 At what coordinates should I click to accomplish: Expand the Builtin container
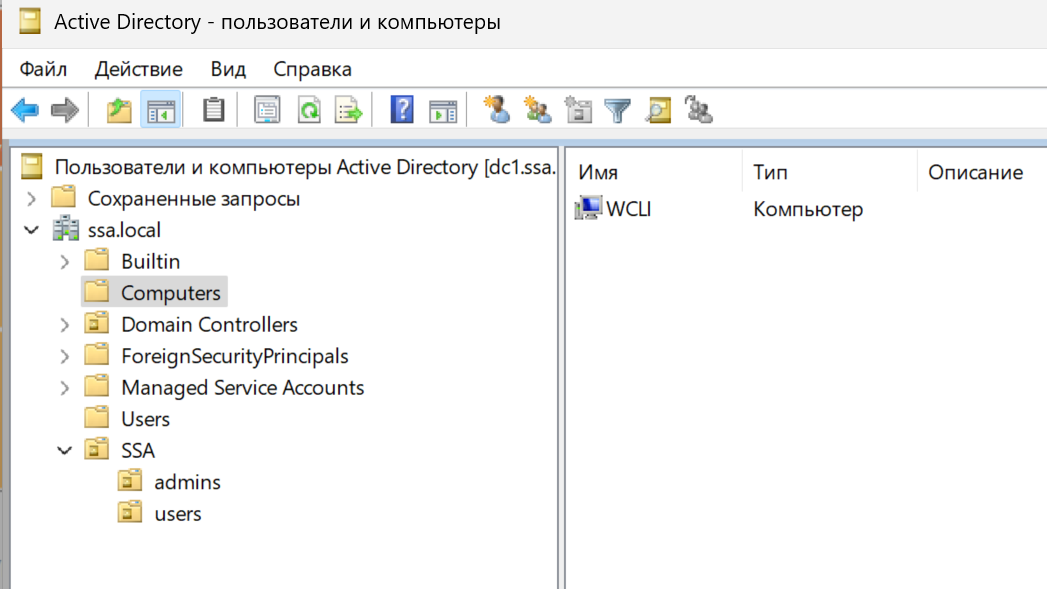coord(65,262)
